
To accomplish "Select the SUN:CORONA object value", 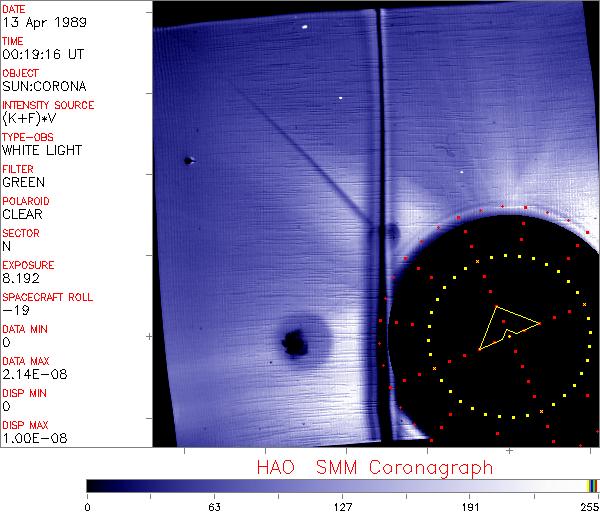I will [x=44, y=86].
